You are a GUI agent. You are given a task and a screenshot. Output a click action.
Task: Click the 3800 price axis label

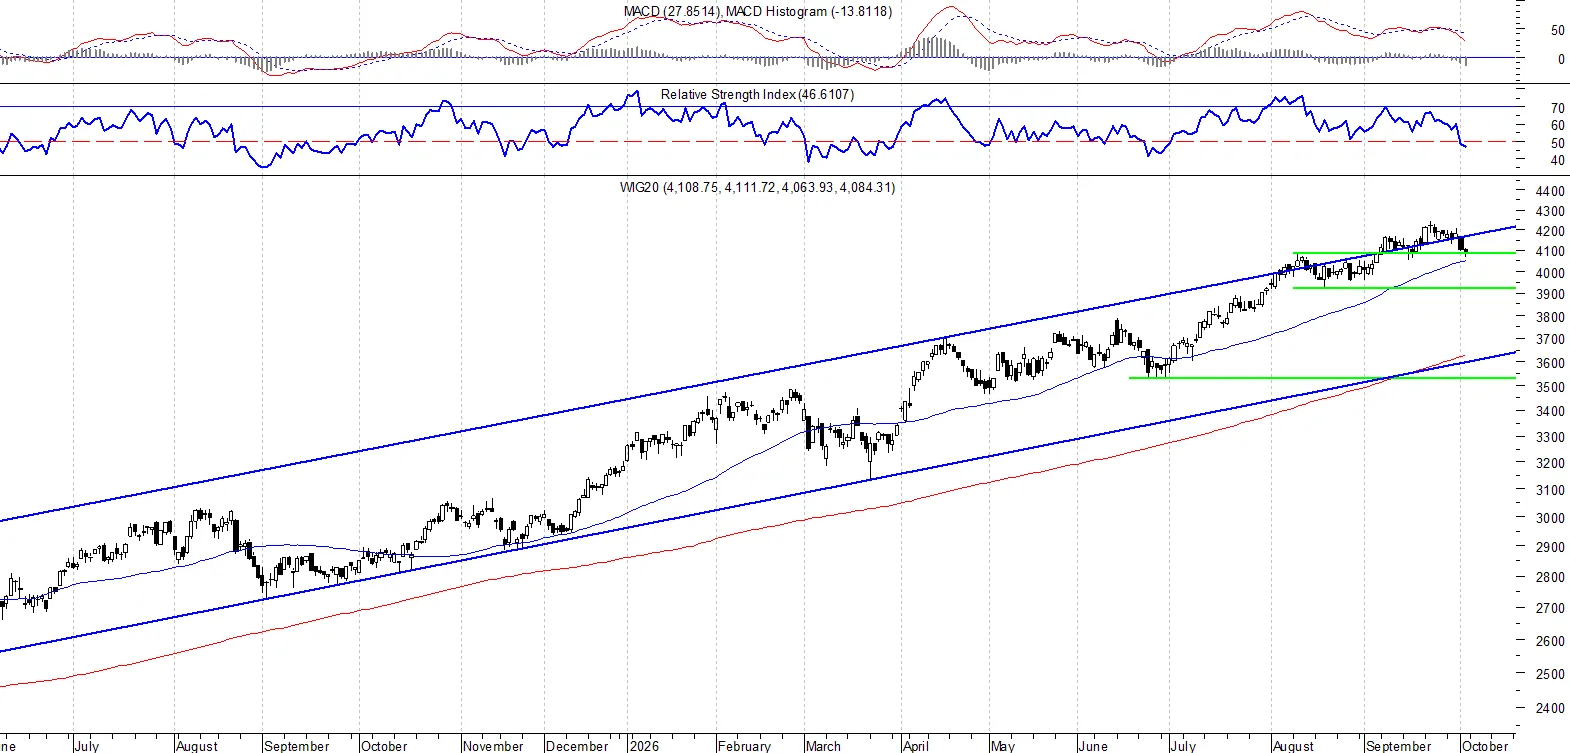[1550, 317]
